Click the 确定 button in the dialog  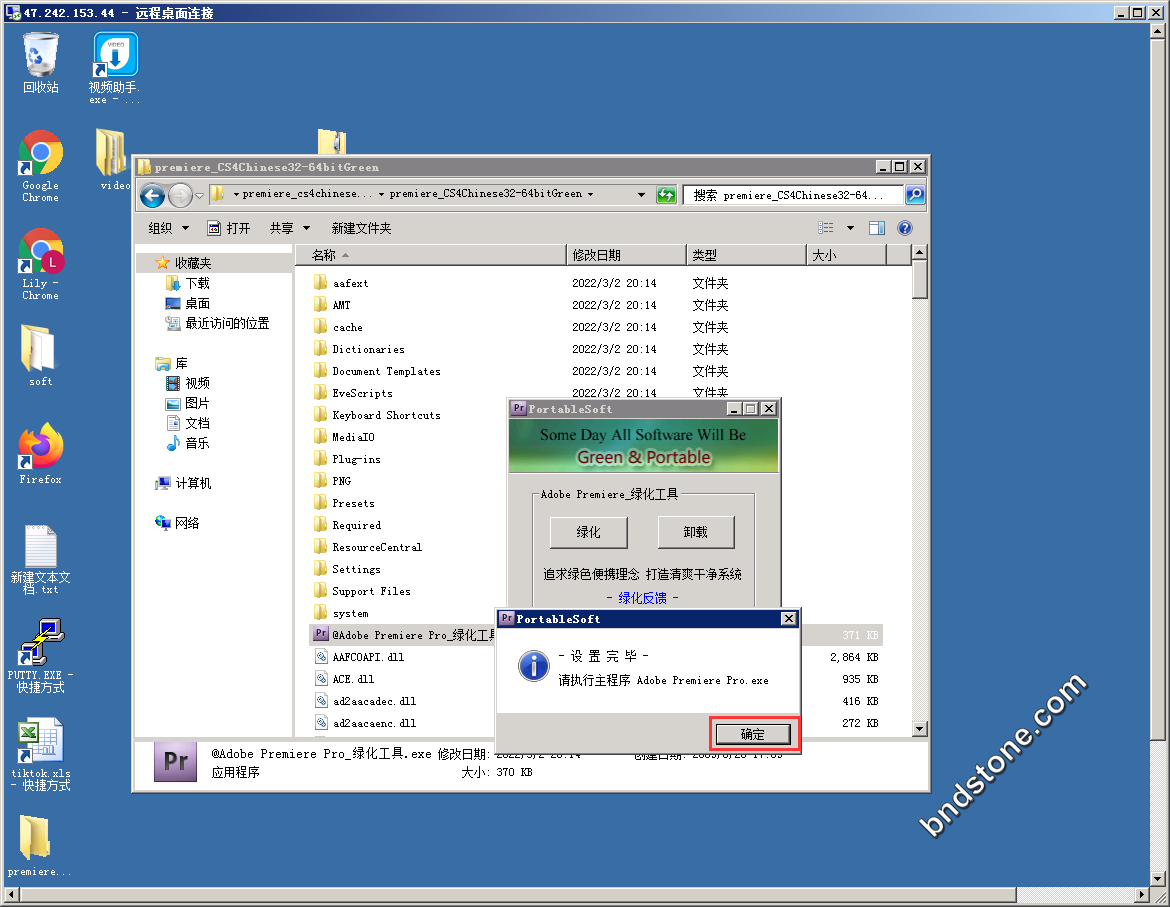[752, 735]
